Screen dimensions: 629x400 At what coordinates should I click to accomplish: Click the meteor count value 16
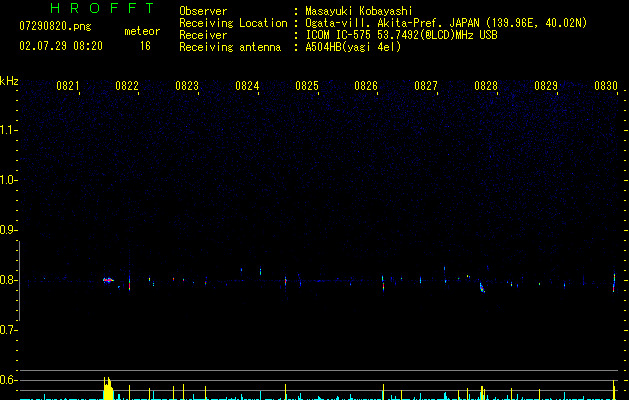pyautogui.click(x=145, y=46)
